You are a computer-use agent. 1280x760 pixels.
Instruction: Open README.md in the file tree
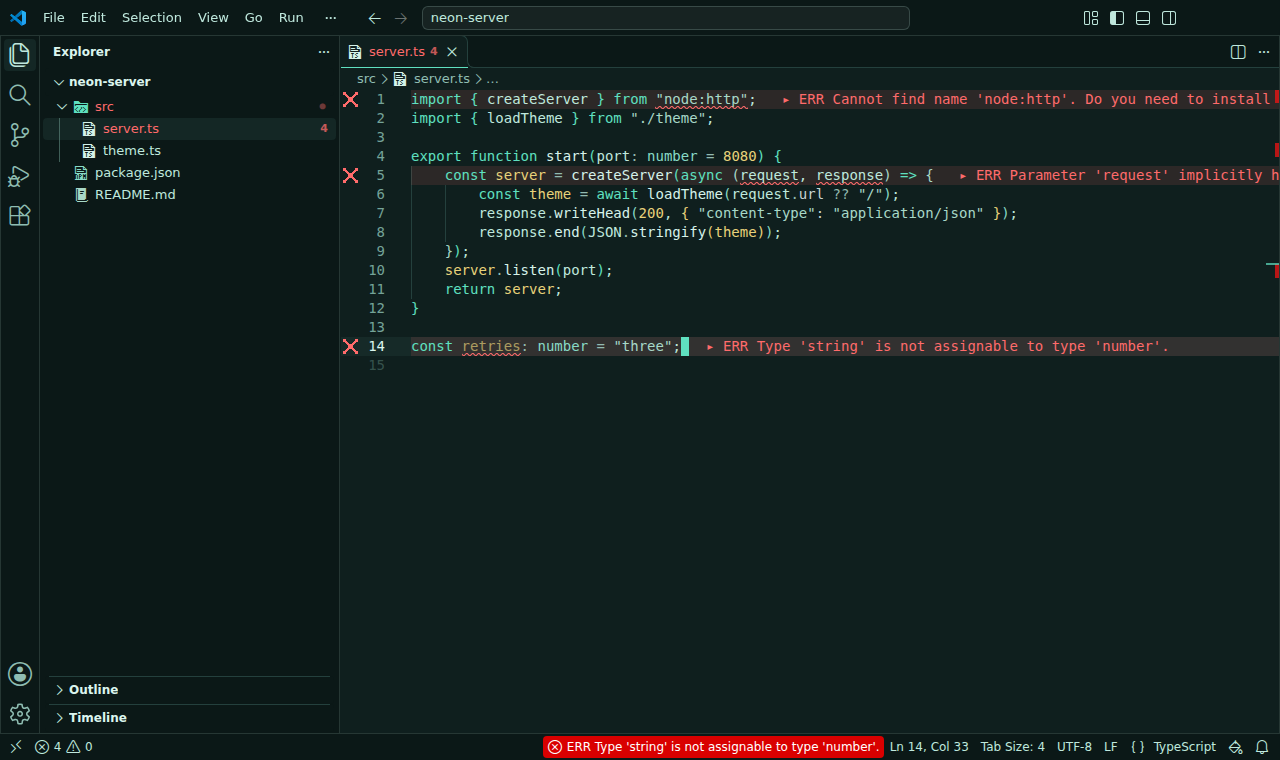189,195
